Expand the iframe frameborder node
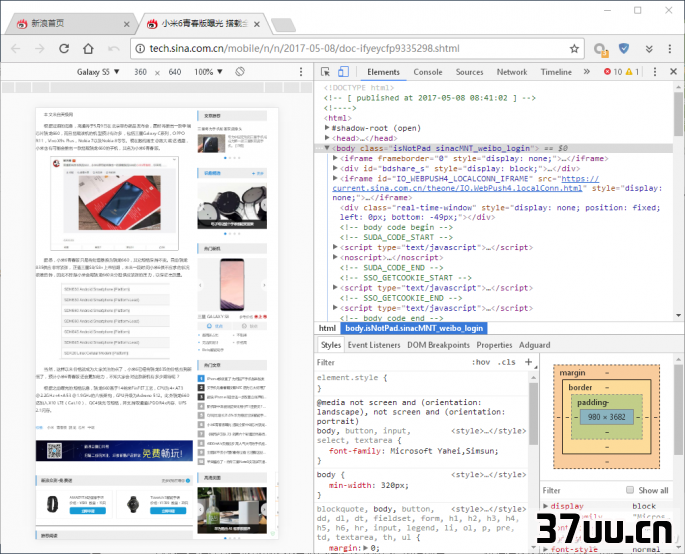The height and width of the screenshot is (554, 685). point(335,158)
